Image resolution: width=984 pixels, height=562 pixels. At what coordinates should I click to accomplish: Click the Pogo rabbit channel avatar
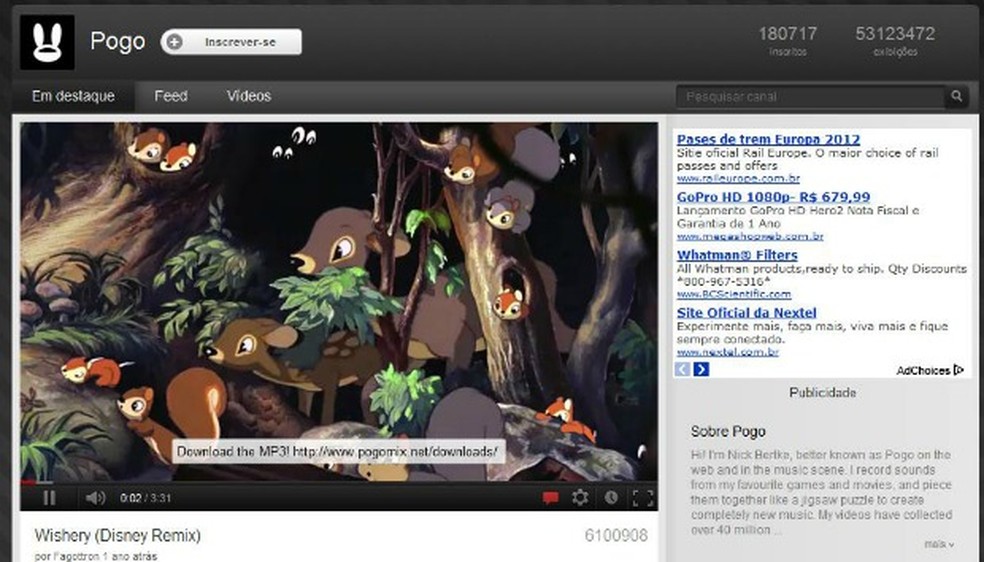tap(47, 42)
